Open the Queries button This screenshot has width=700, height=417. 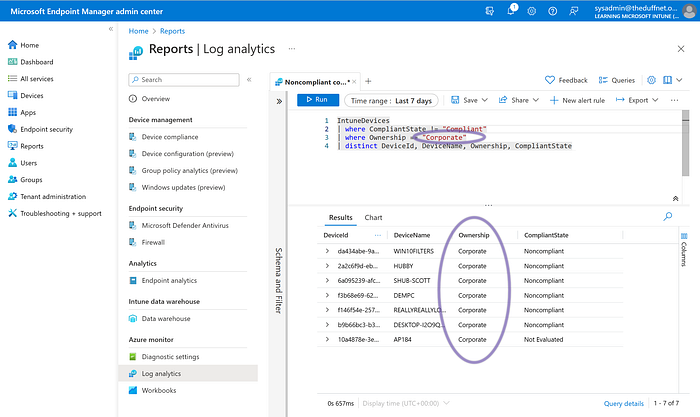click(617, 80)
